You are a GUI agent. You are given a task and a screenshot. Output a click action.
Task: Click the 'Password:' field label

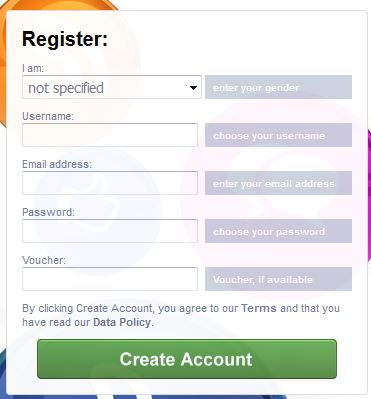pyautogui.click(x=48, y=212)
